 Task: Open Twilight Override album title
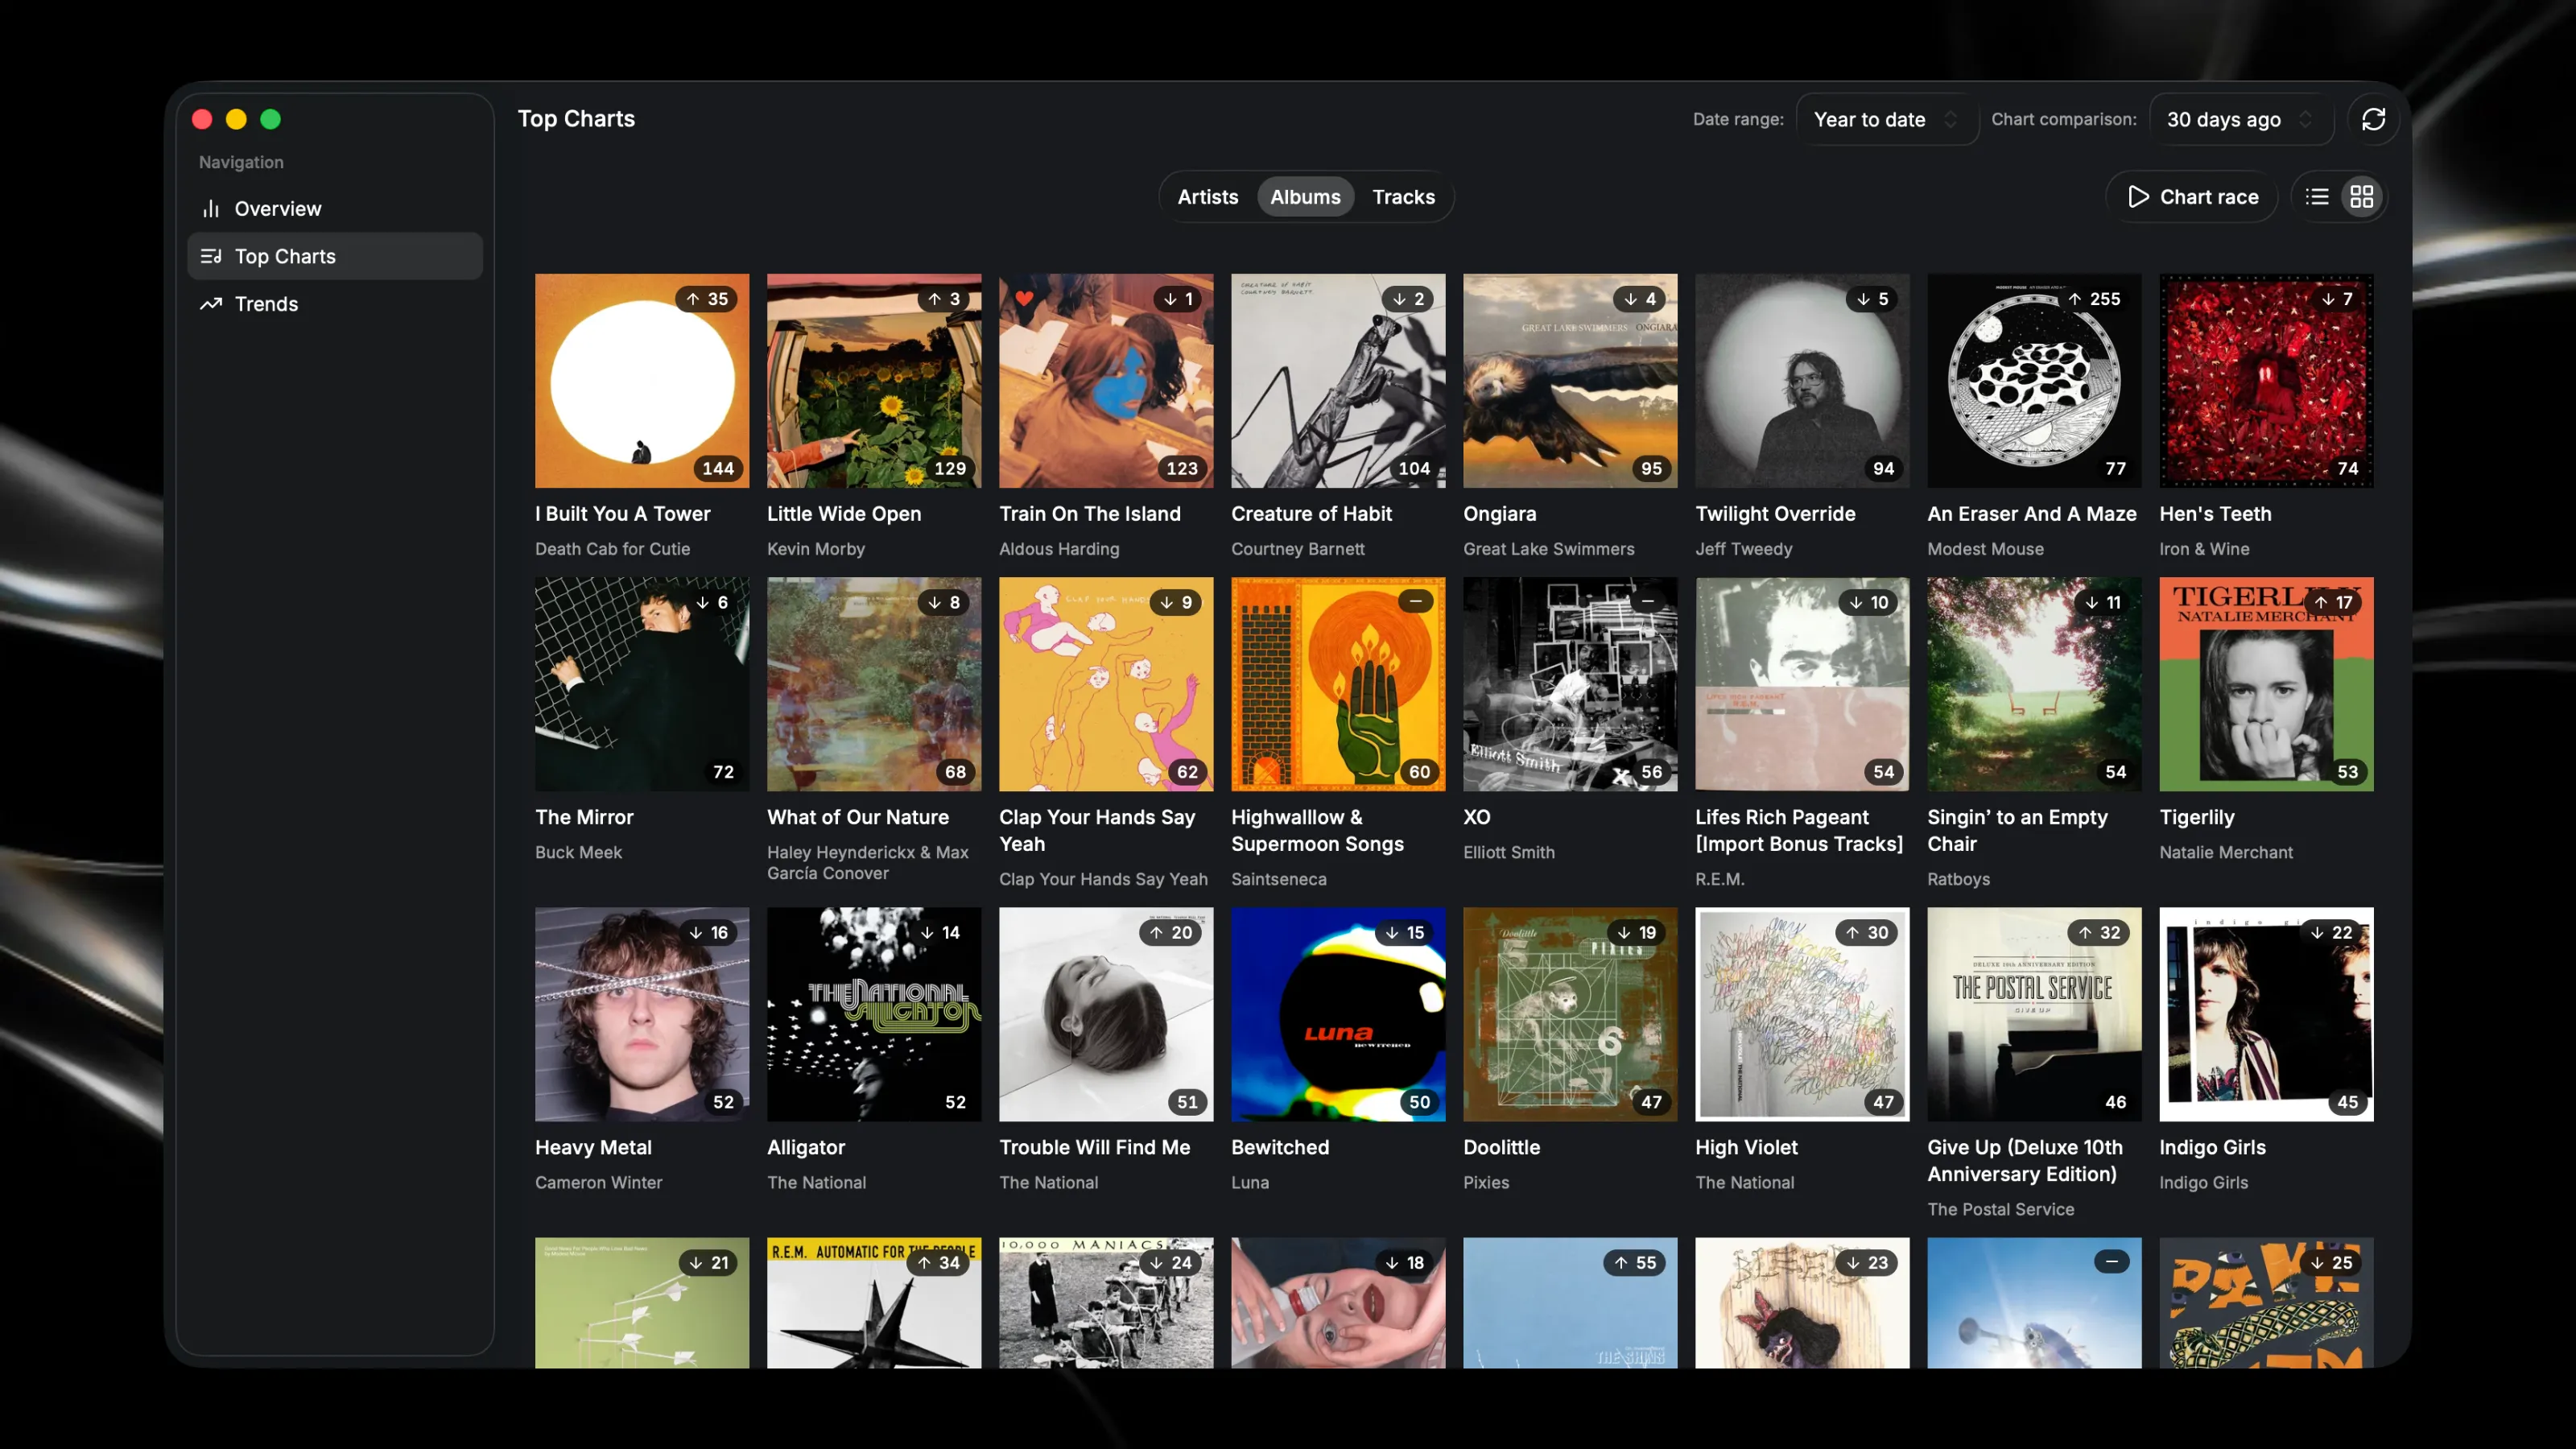click(1775, 513)
